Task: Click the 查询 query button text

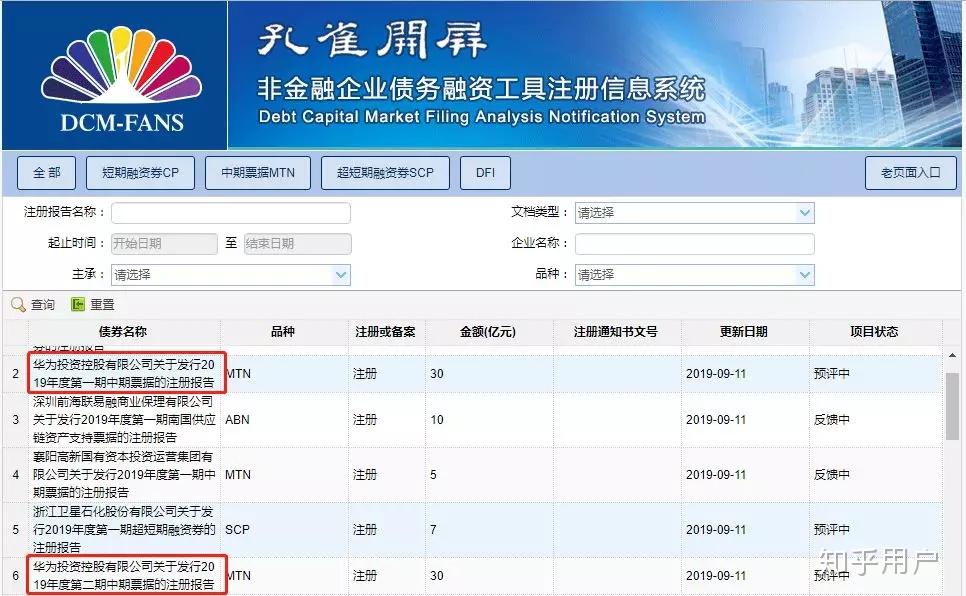Action: point(43,304)
